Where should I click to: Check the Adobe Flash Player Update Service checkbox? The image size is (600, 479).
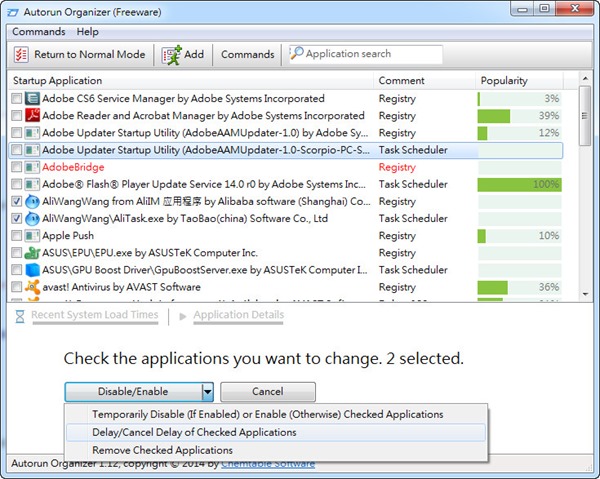click(x=16, y=184)
